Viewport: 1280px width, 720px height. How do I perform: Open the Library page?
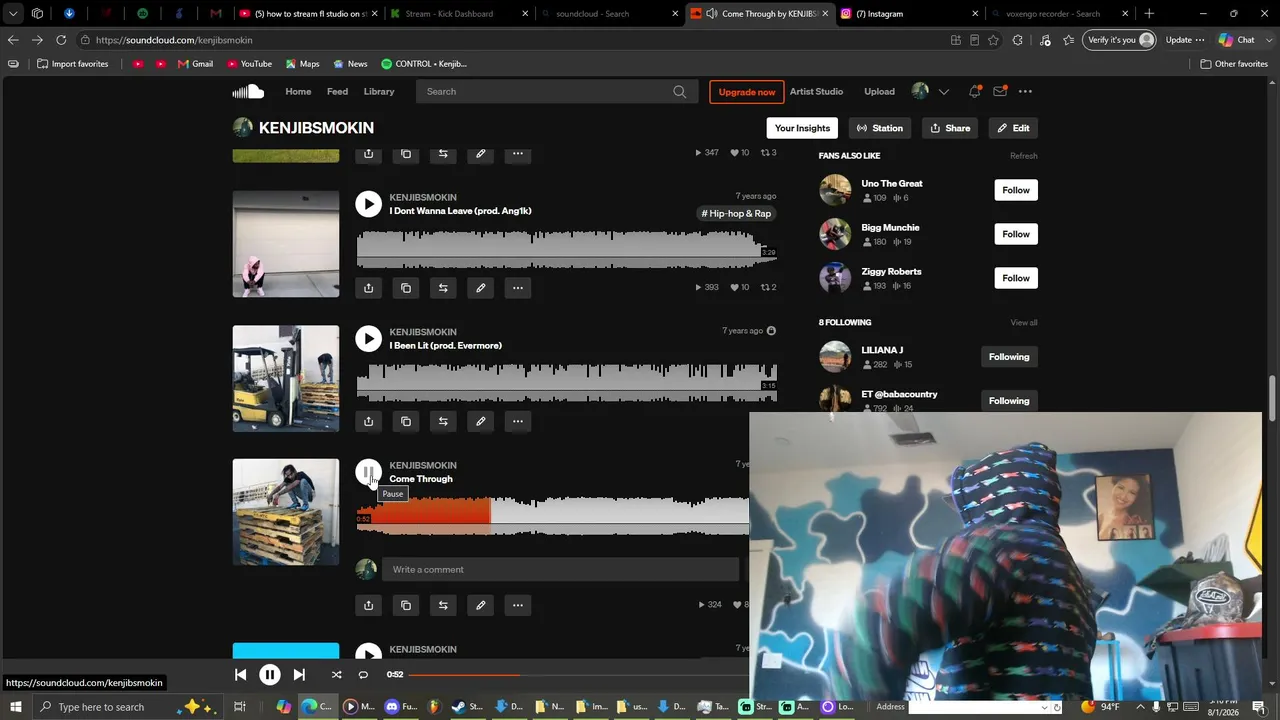click(379, 92)
